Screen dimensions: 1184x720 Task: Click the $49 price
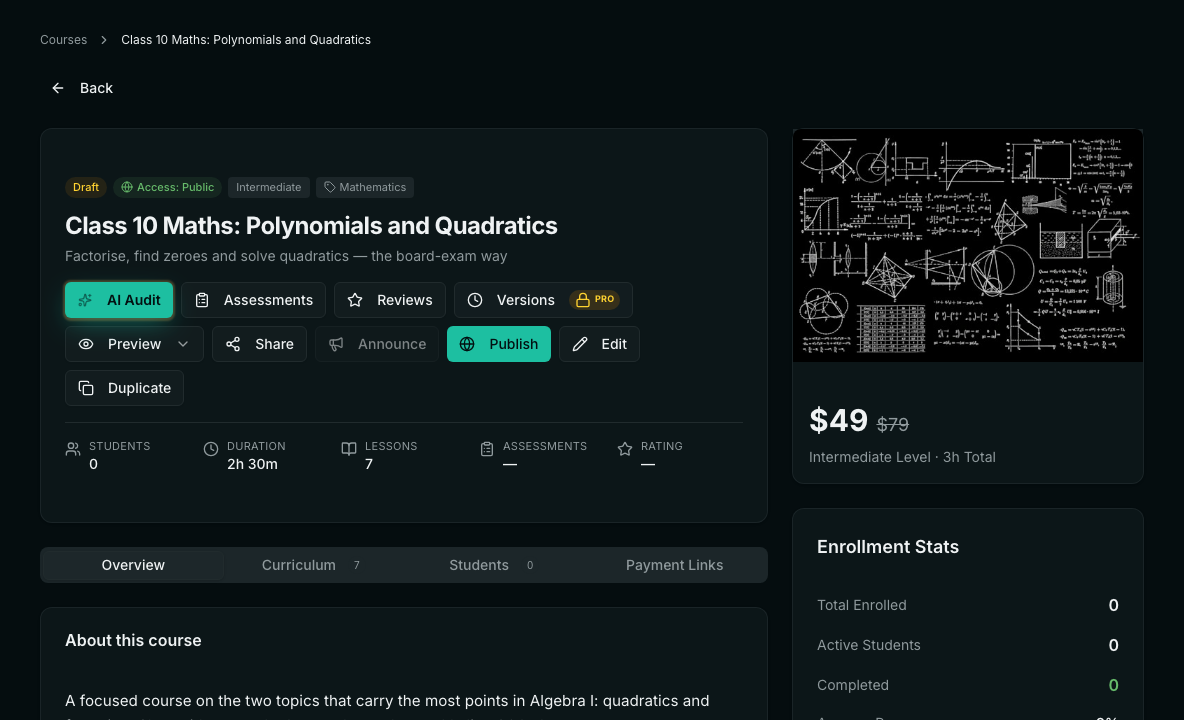(x=838, y=420)
